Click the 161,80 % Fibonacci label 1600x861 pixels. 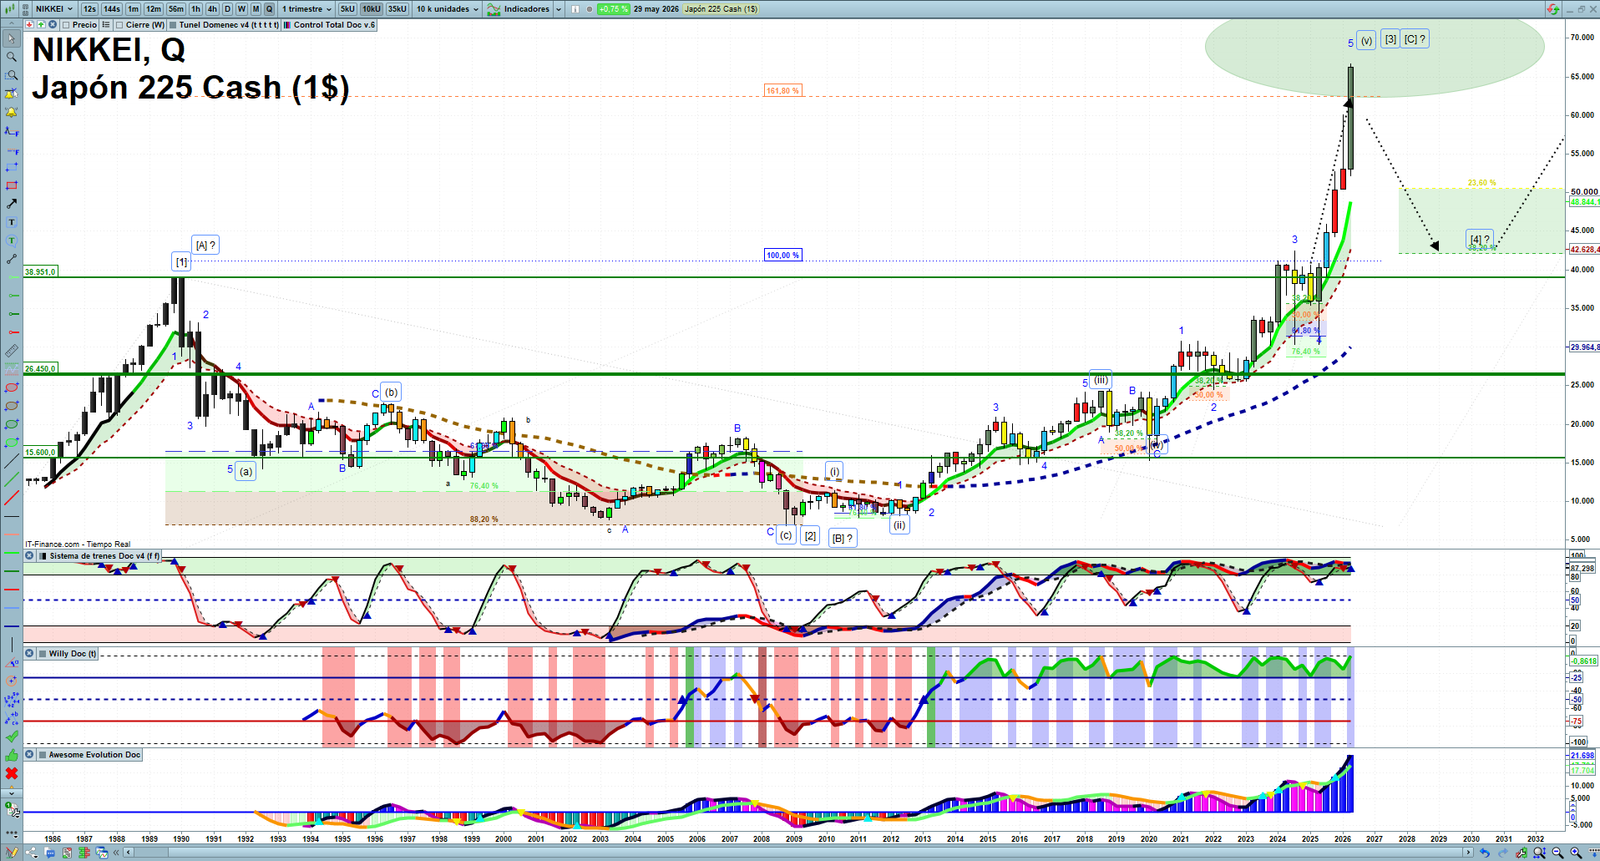[783, 91]
